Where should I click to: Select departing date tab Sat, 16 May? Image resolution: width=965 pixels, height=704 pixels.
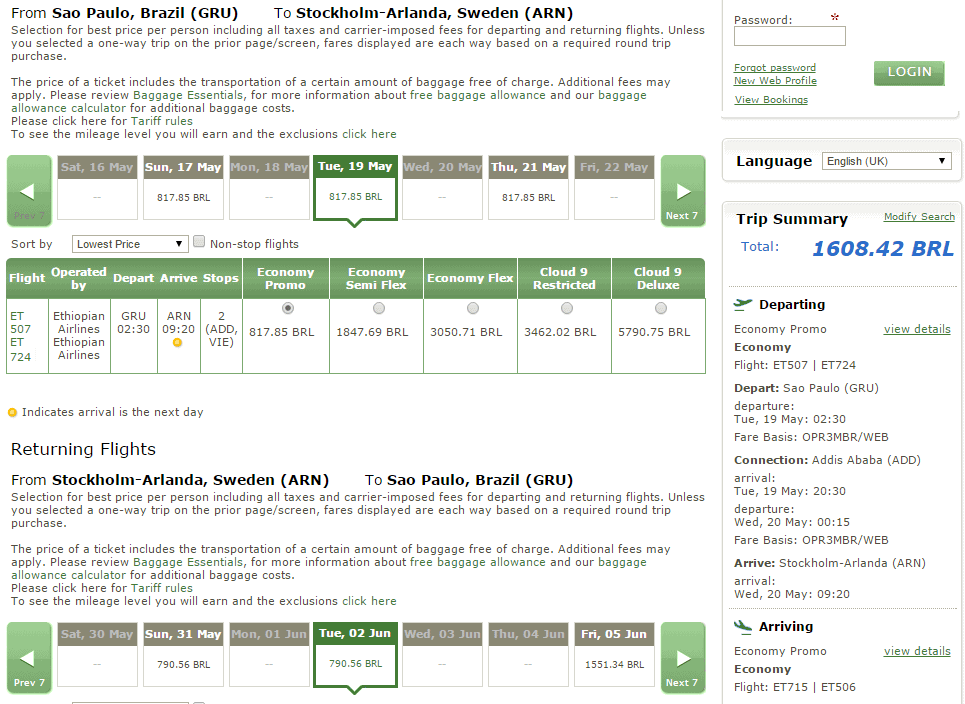(97, 188)
